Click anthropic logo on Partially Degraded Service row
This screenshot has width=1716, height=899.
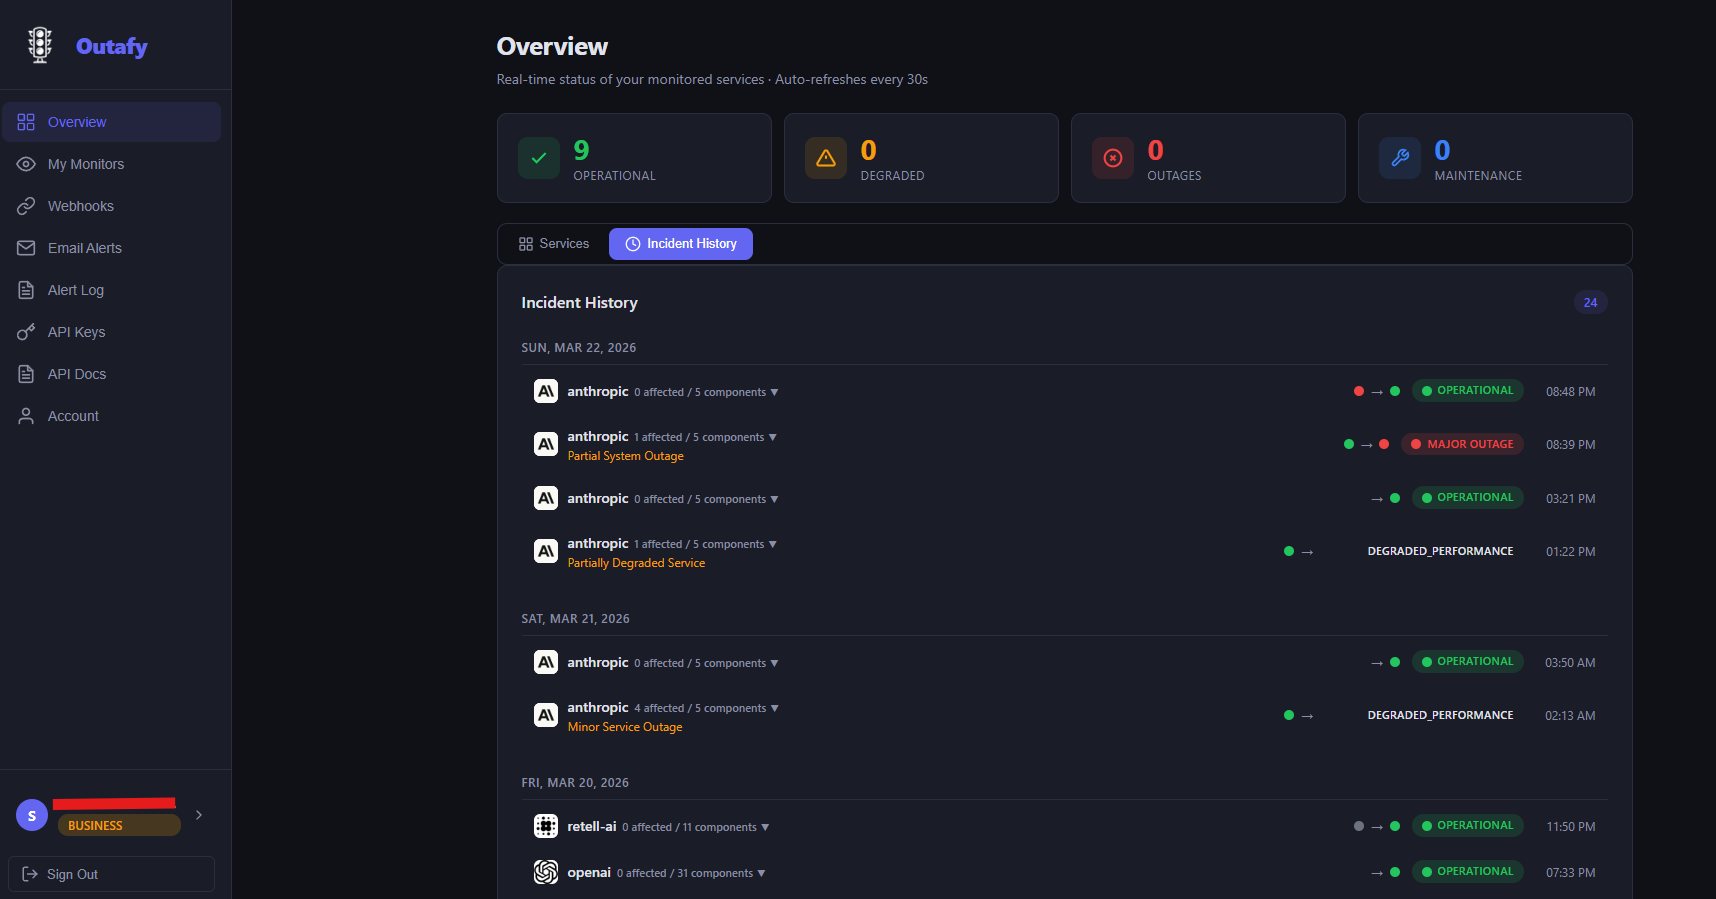[546, 551]
